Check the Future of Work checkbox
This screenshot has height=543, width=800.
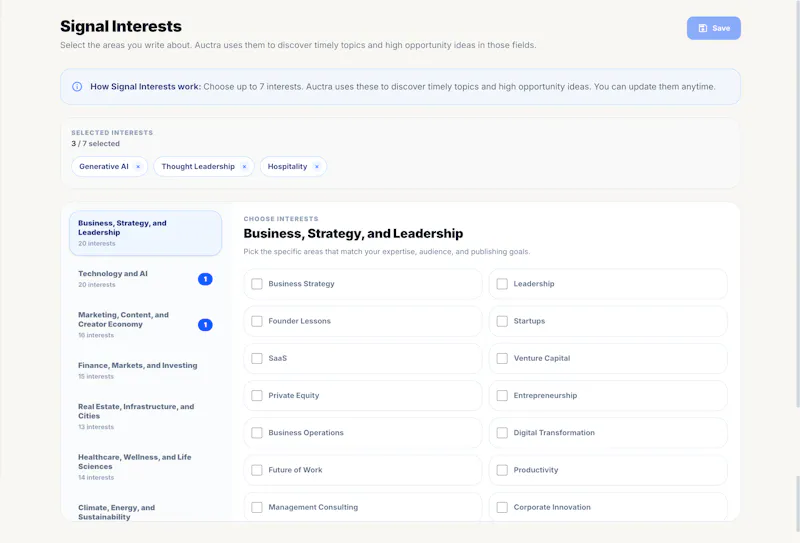click(x=257, y=470)
